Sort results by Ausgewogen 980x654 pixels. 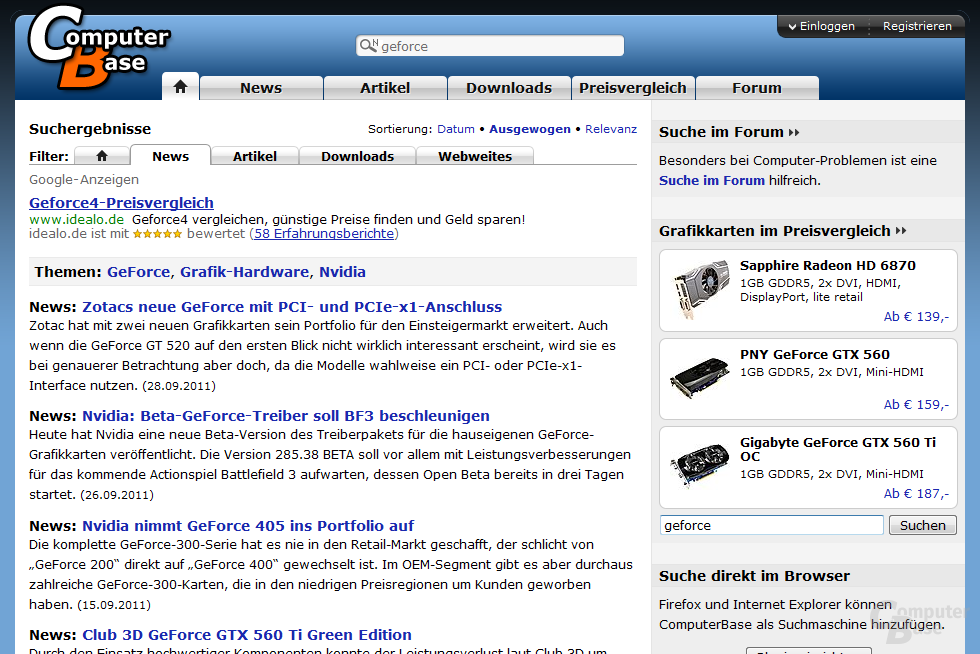pyautogui.click(x=529, y=129)
